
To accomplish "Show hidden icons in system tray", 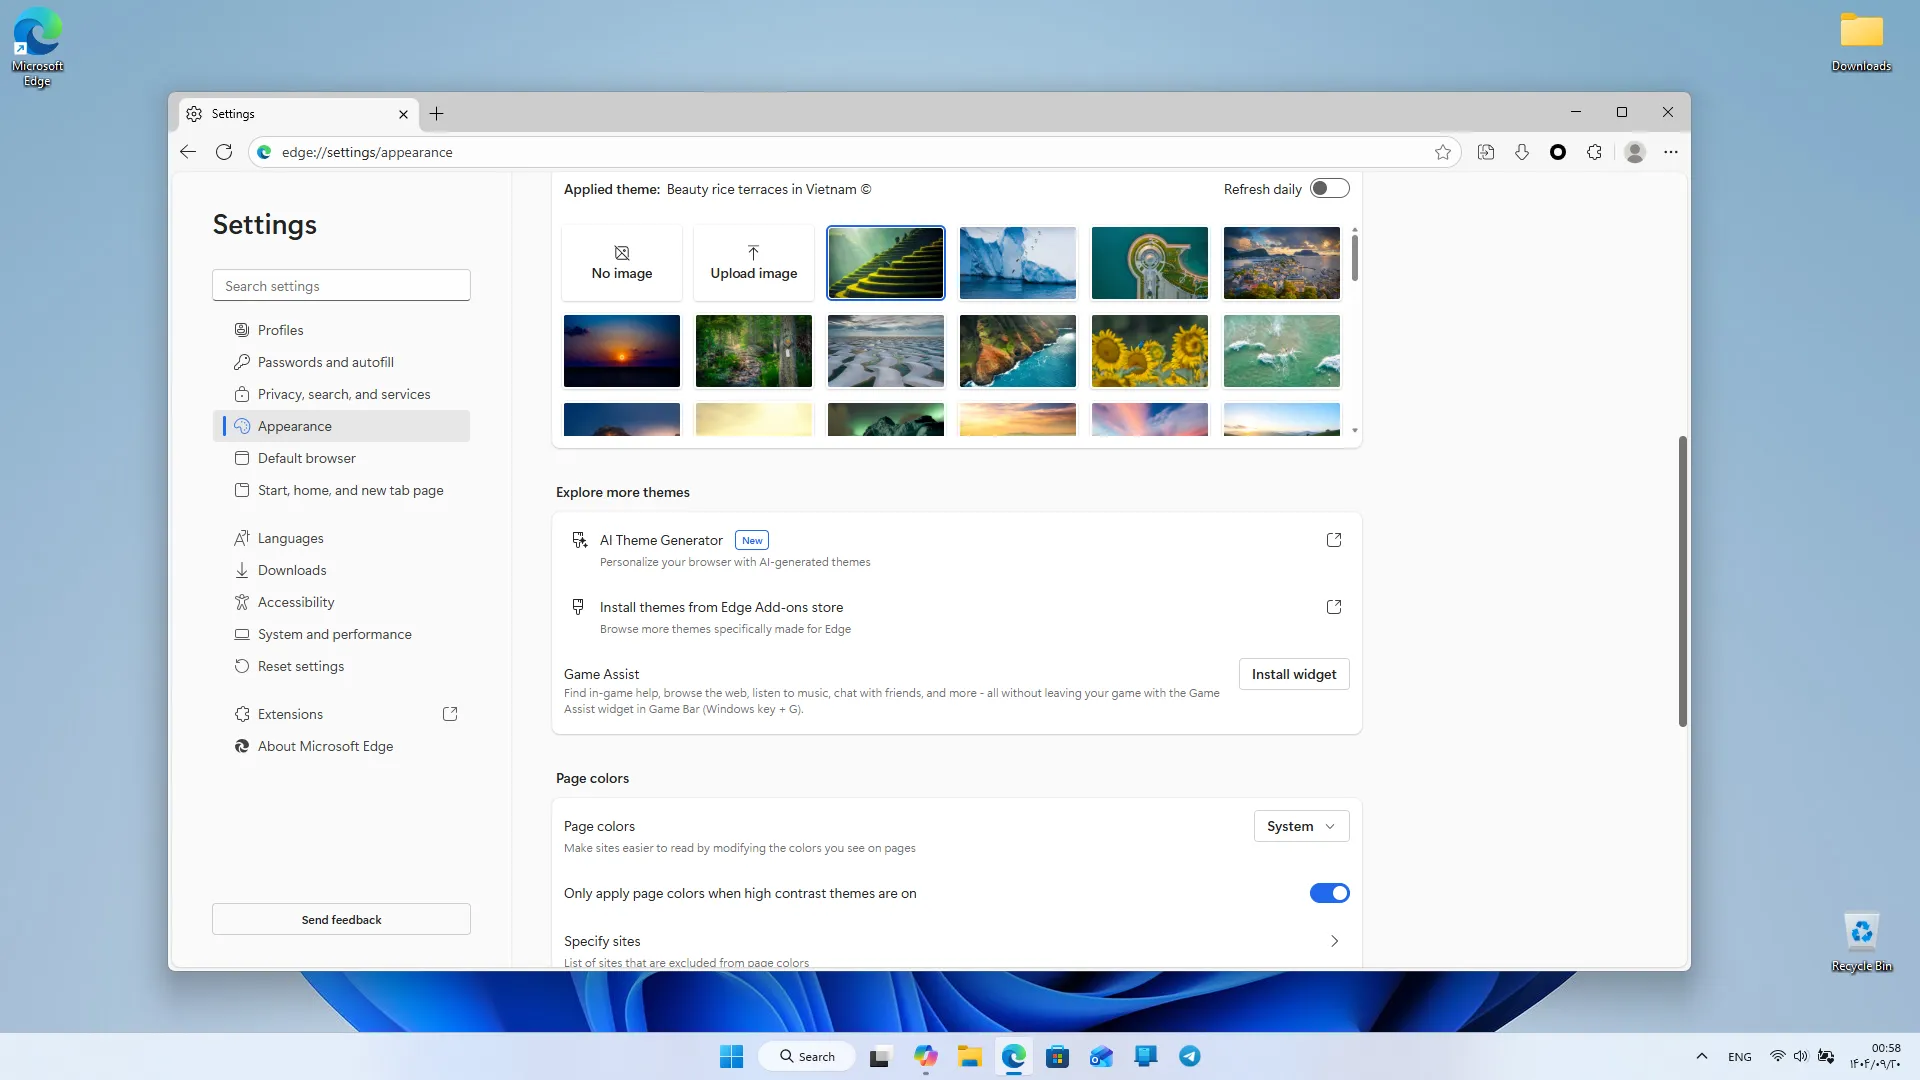I will click(1702, 1056).
